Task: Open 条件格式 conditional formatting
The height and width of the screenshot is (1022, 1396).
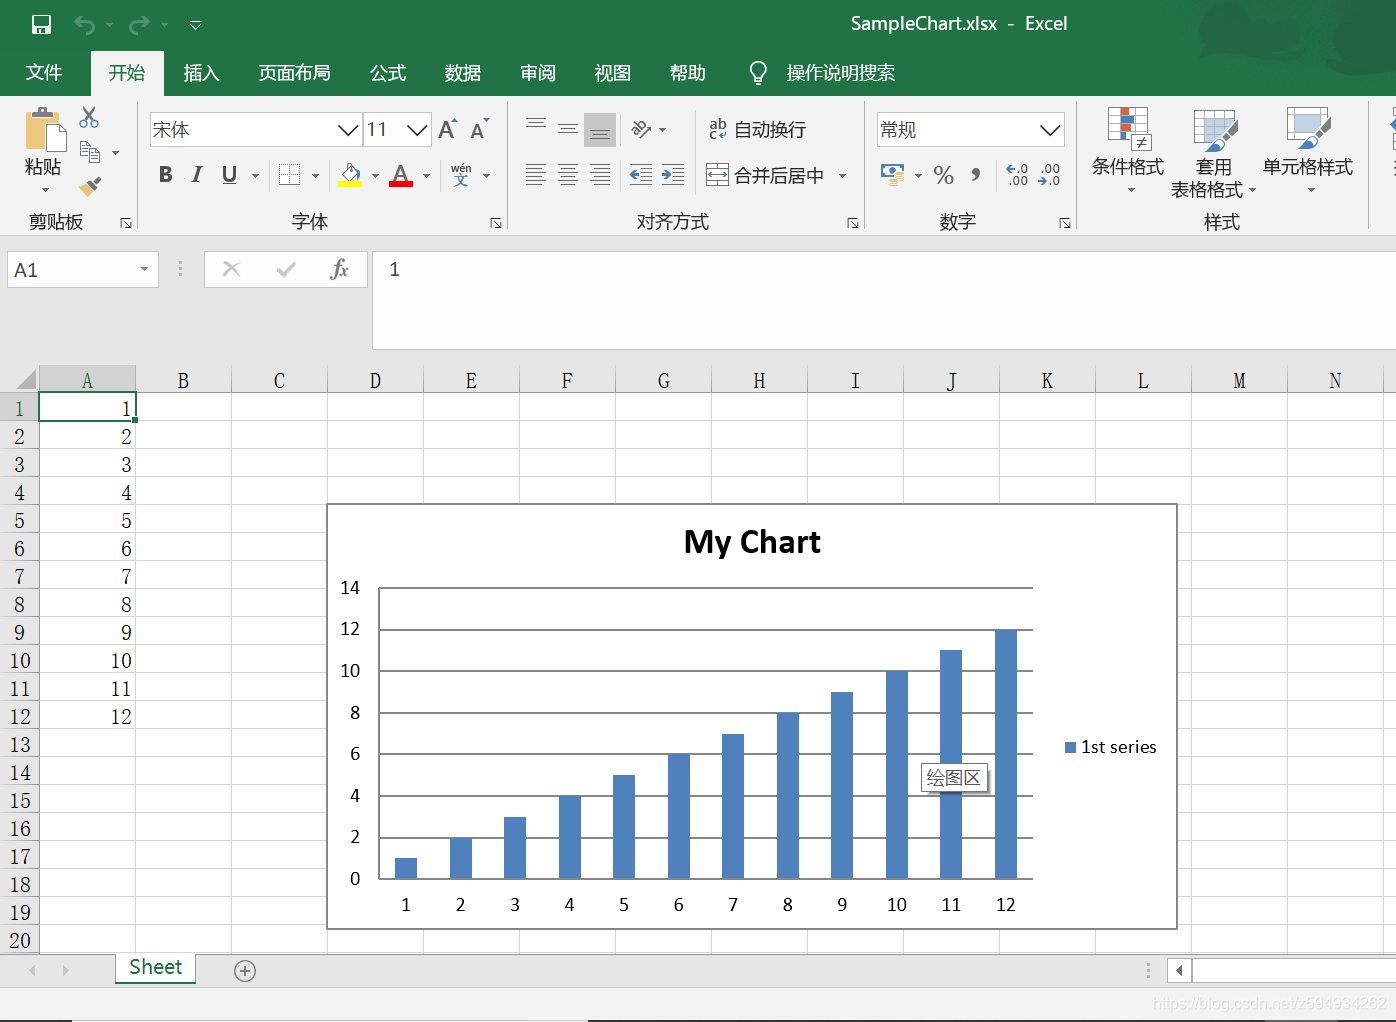Action: click(x=1128, y=151)
